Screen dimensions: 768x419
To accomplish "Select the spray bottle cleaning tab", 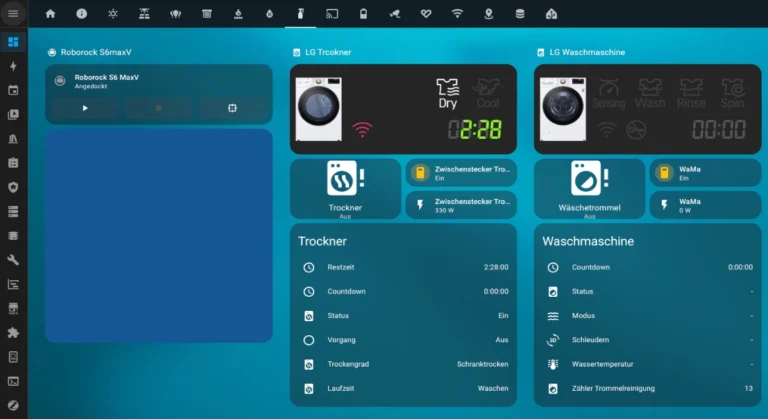I will (301, 14).
